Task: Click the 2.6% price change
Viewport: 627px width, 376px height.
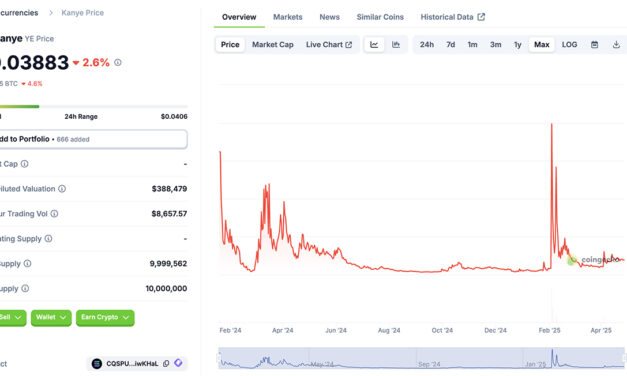Action: 91,62
